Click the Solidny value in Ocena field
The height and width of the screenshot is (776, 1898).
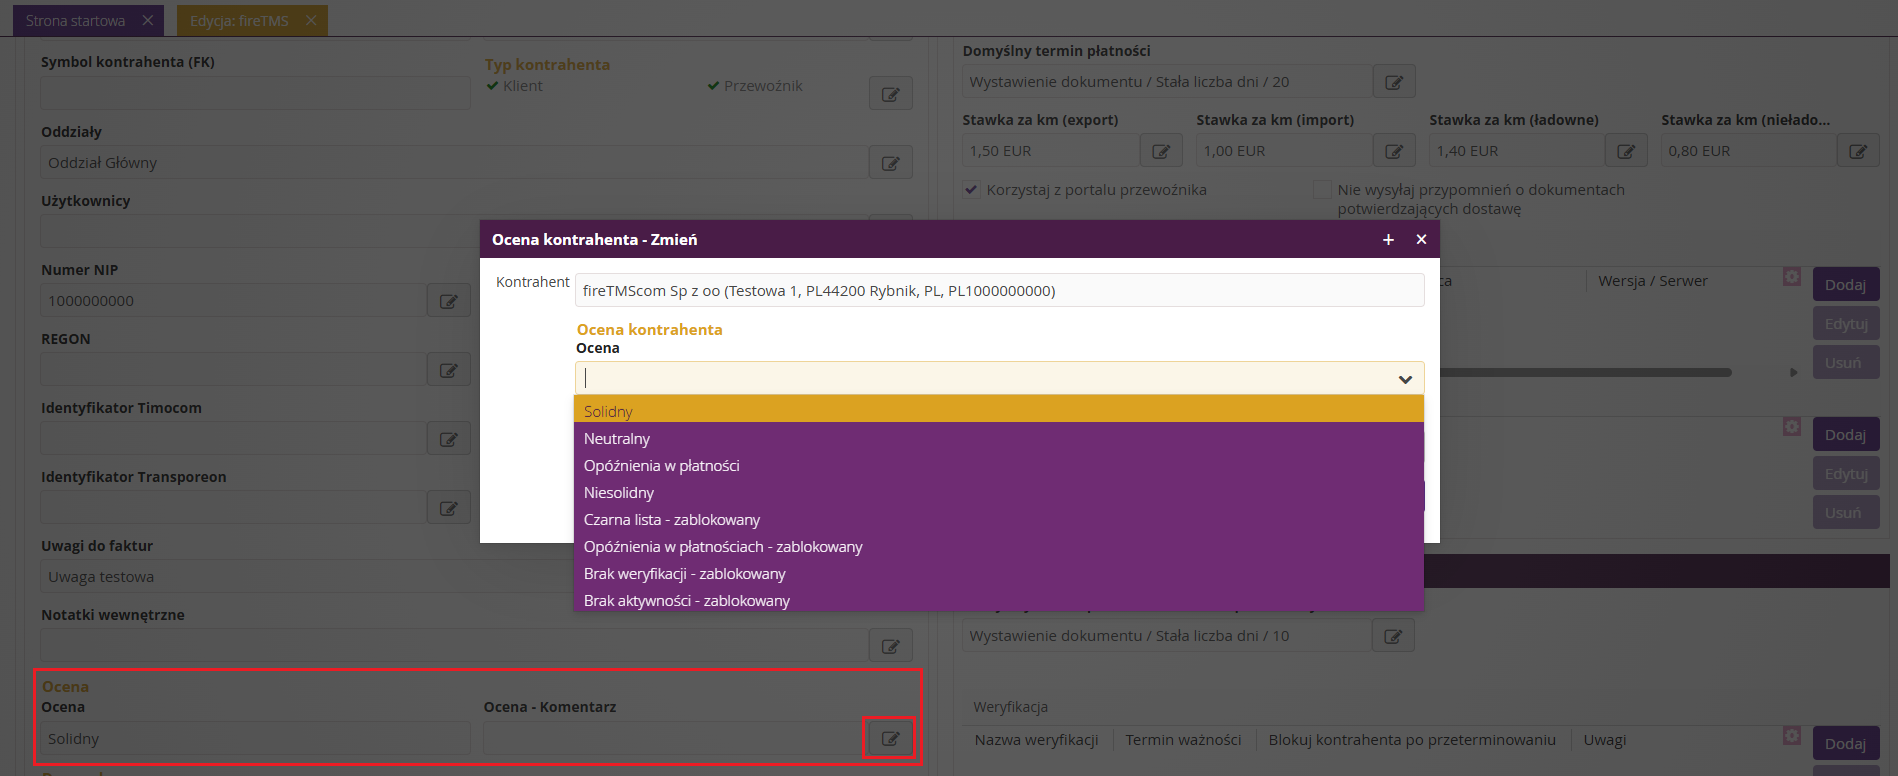tap(255, 739)
